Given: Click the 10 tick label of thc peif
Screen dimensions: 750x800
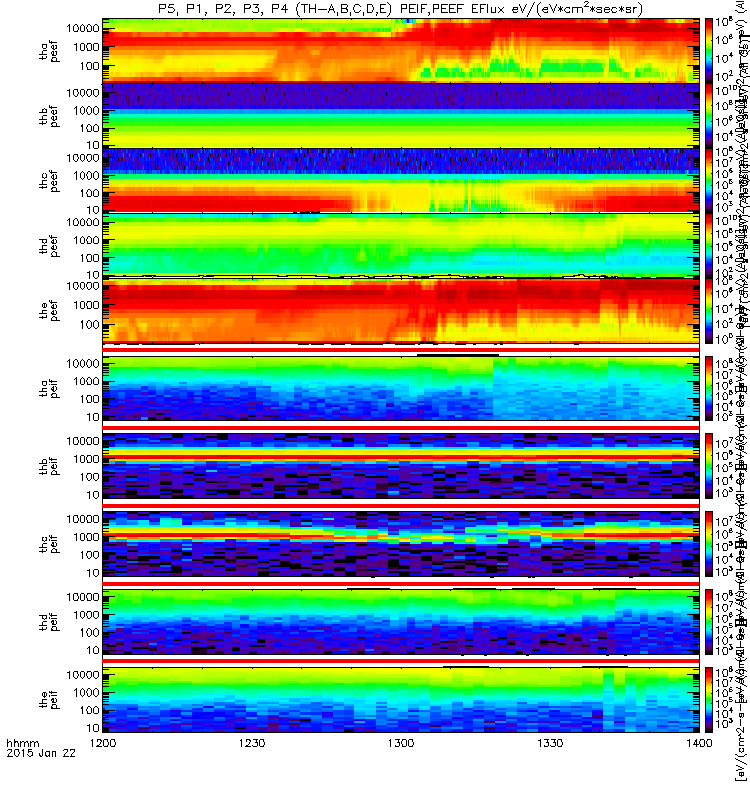Looking at the screenshot, I should pyautogui.click(x=92, y=573).
